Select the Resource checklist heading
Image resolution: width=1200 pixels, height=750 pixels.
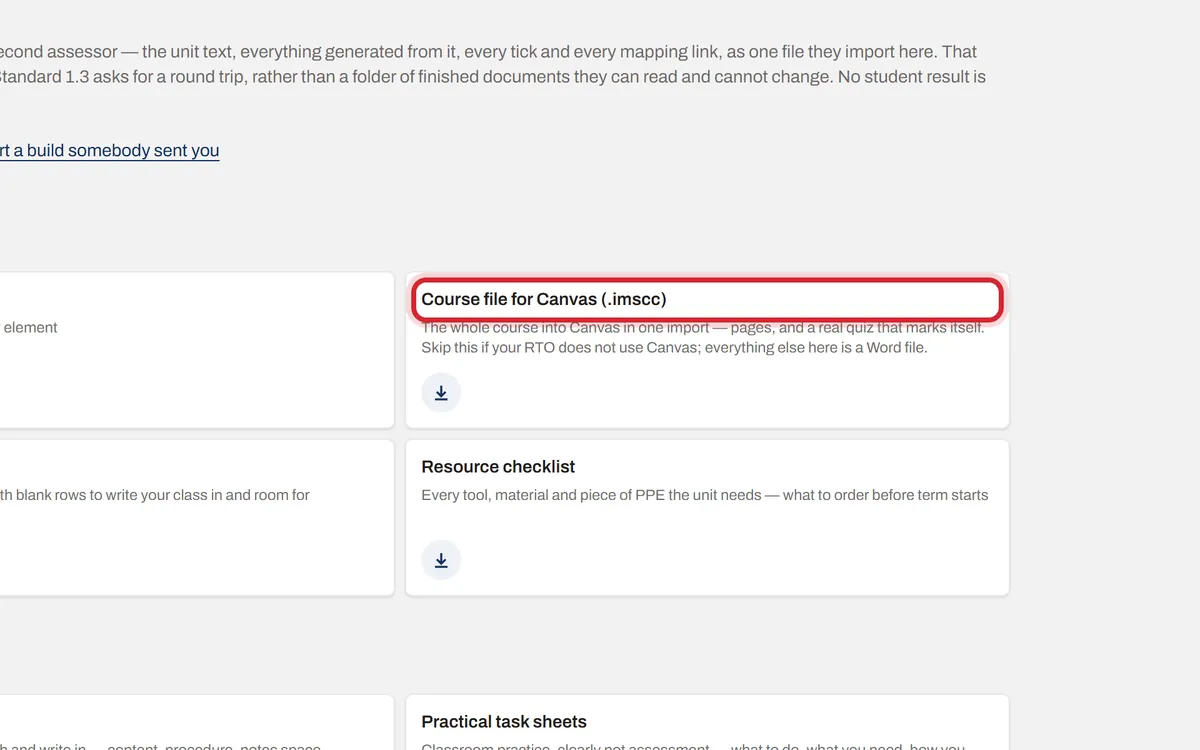(x=498, y=467)
